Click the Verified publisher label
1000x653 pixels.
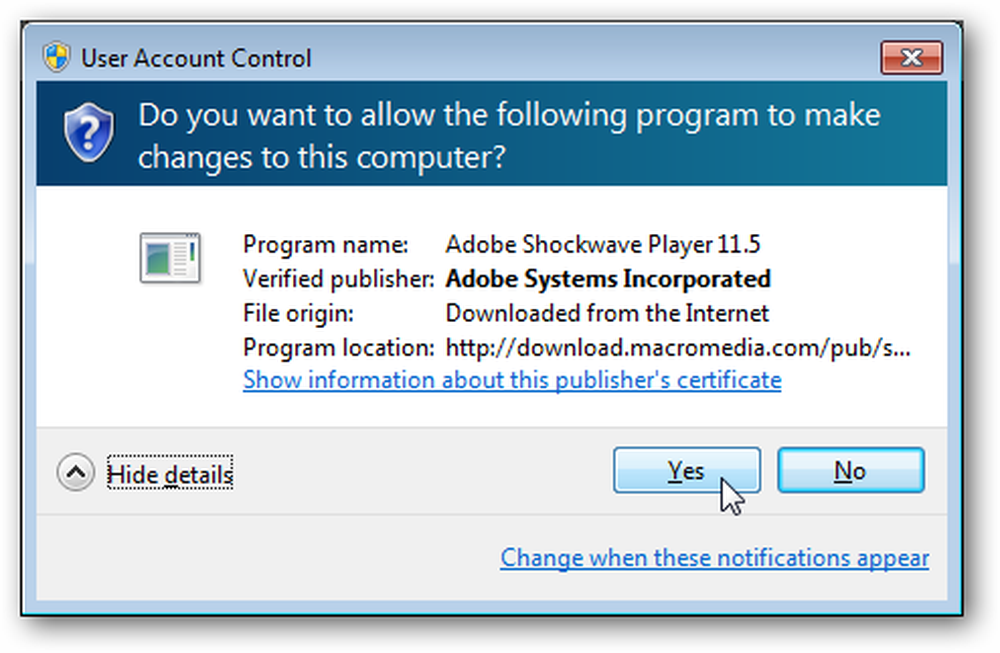pos(339,279)
